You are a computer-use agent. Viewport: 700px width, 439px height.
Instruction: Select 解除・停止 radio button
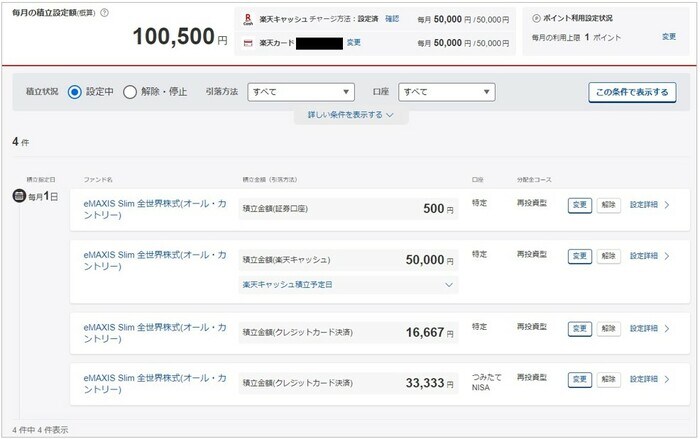[130, 92]
